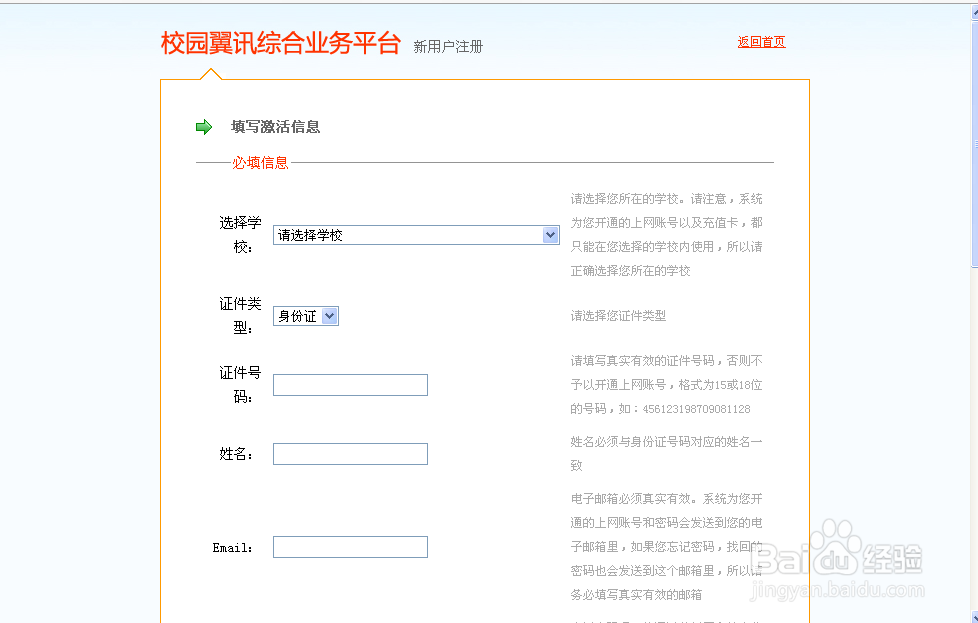Click inside the 证件号码 input box
Image resolution: width=978 pixels, height=623 pixels.
350,384
